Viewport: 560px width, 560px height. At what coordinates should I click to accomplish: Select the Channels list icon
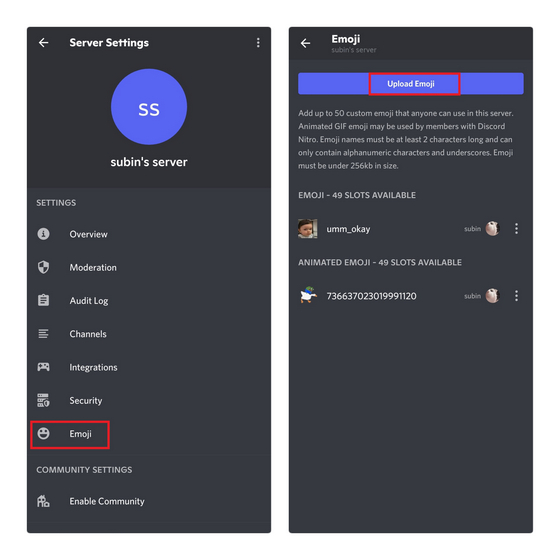44,334
